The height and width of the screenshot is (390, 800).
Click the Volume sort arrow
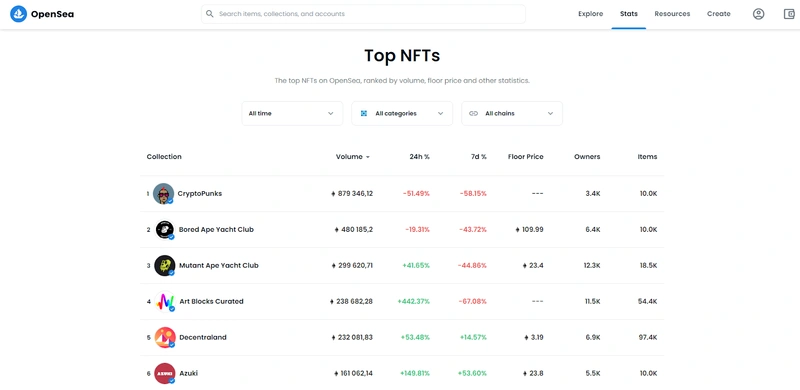point(367,157)
